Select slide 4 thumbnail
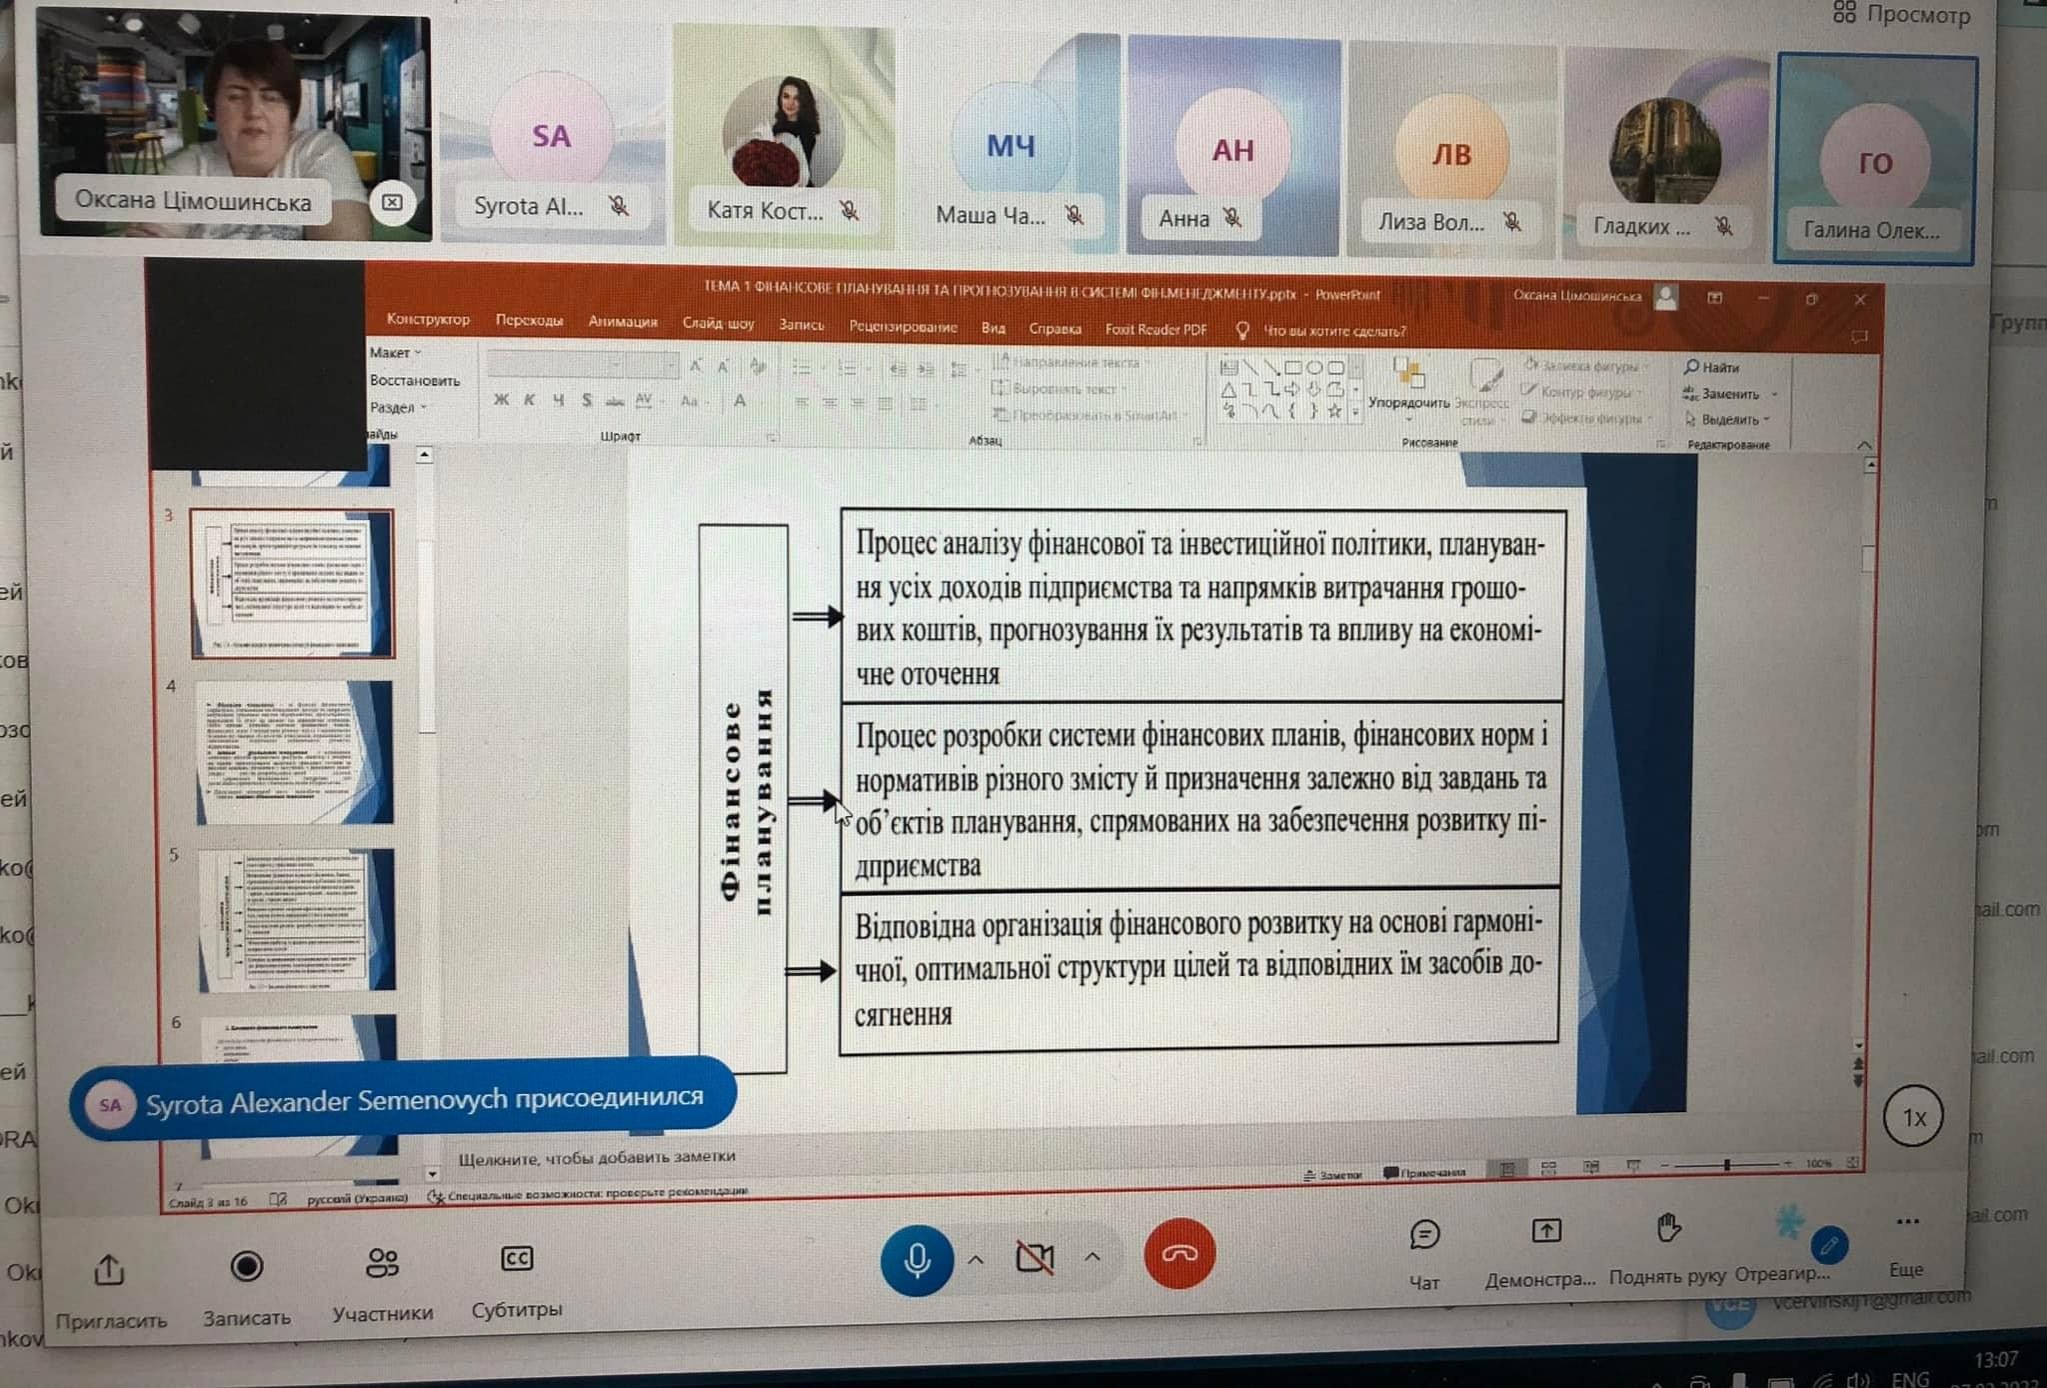 [x=295, y=752]
